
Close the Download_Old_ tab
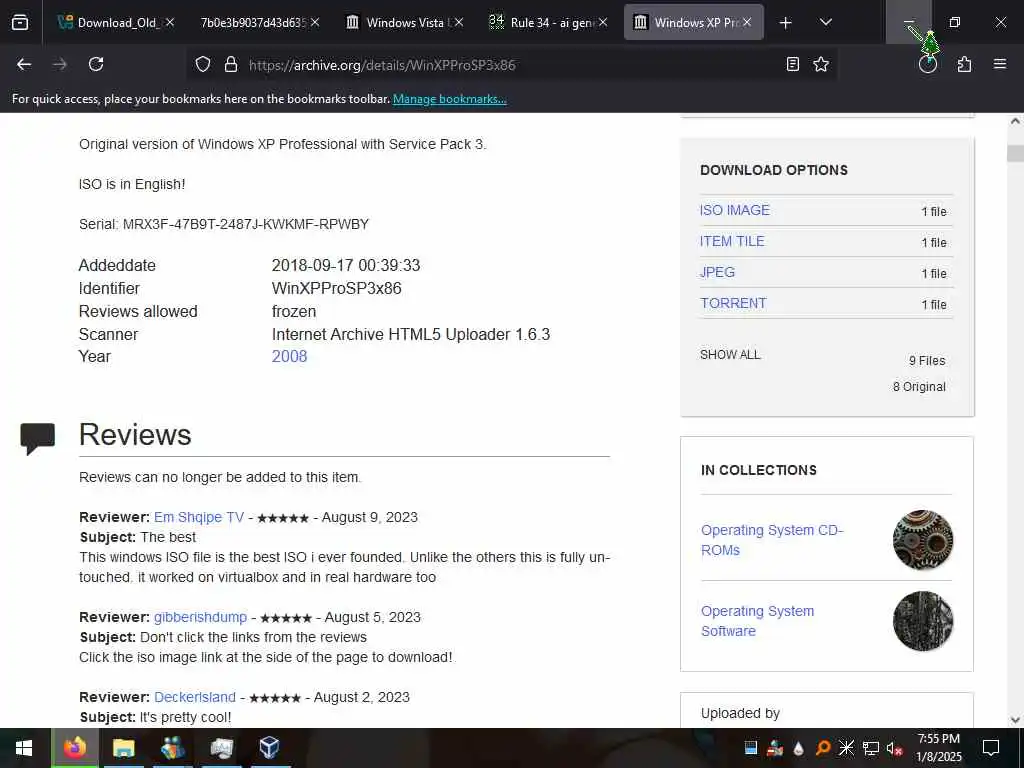click(x=170, y=22)
